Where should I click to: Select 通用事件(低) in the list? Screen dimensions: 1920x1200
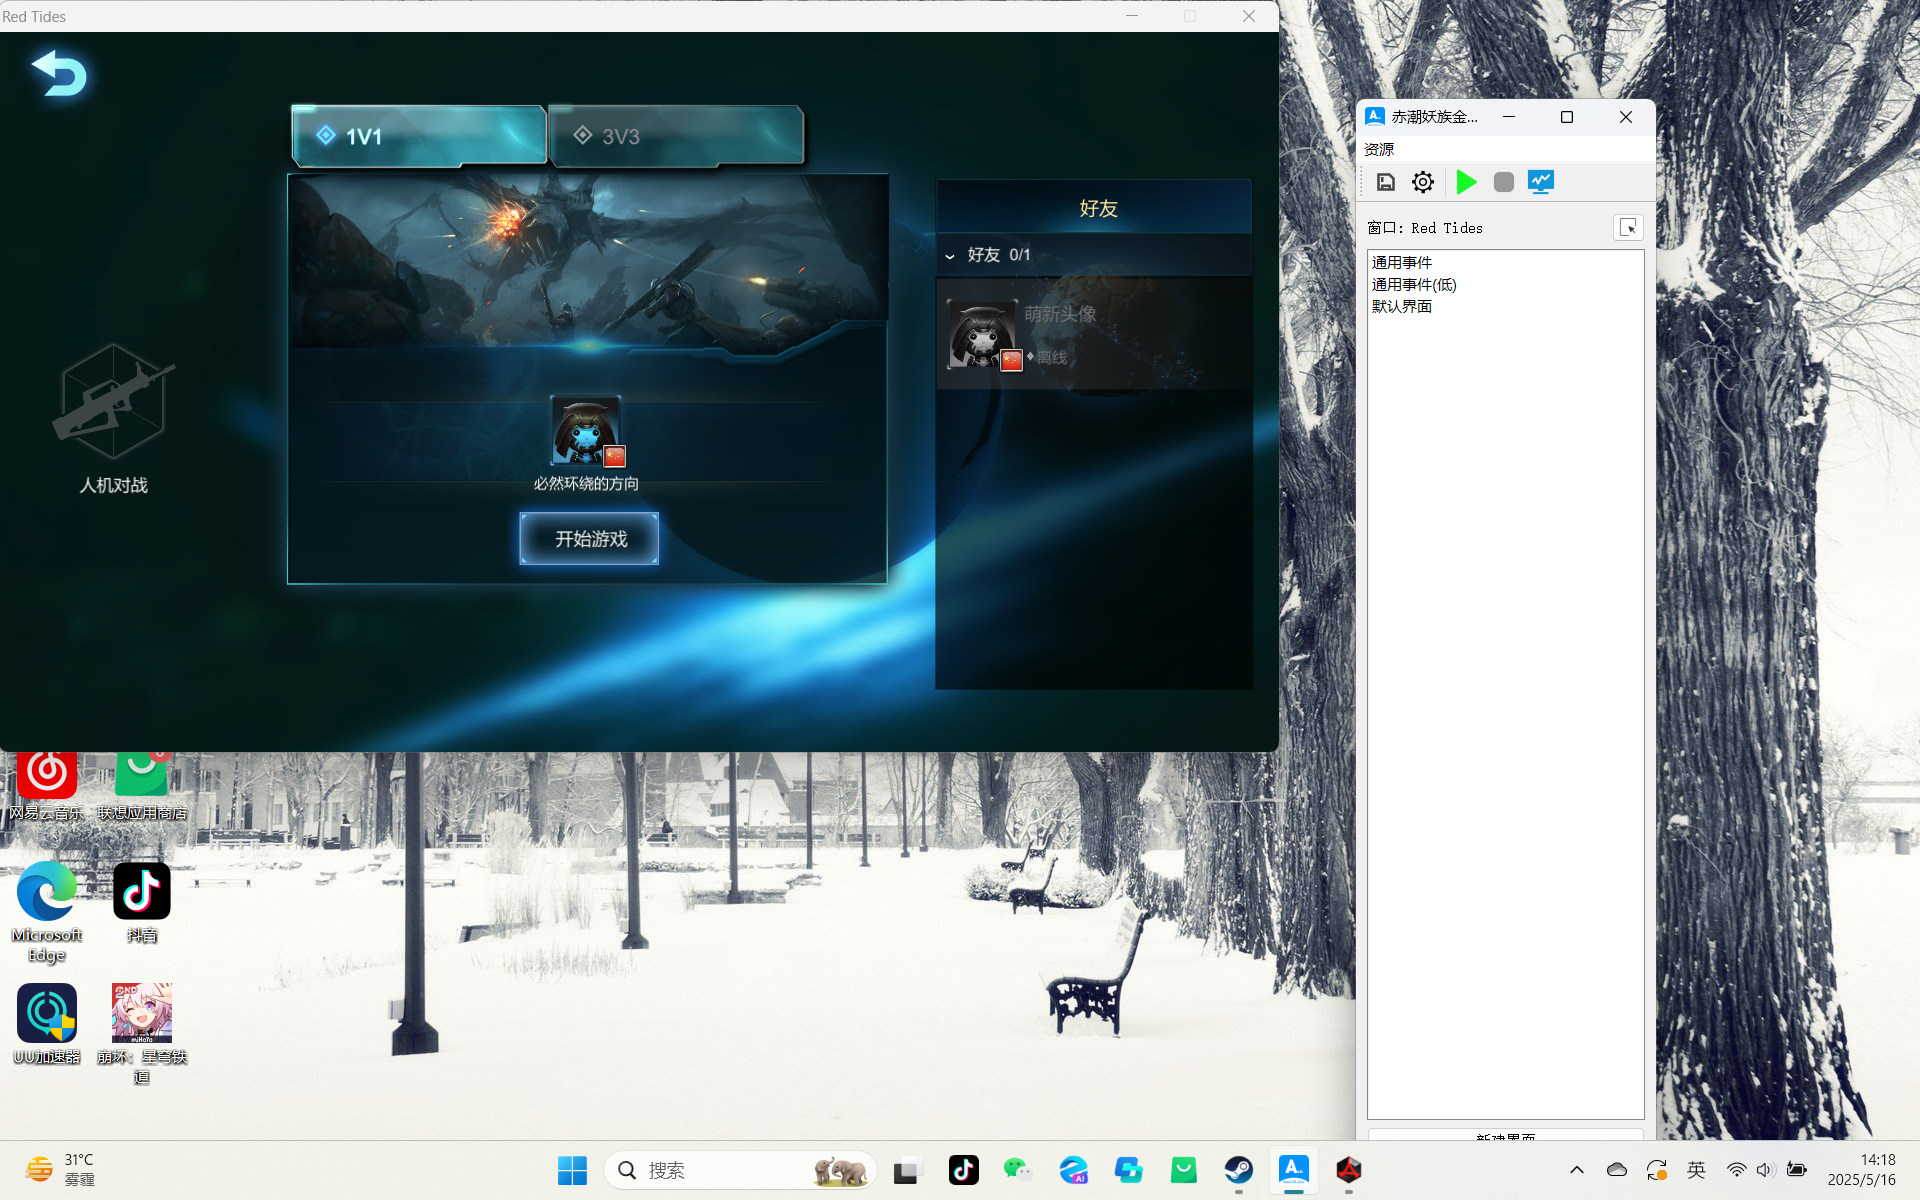[1414, 285]
